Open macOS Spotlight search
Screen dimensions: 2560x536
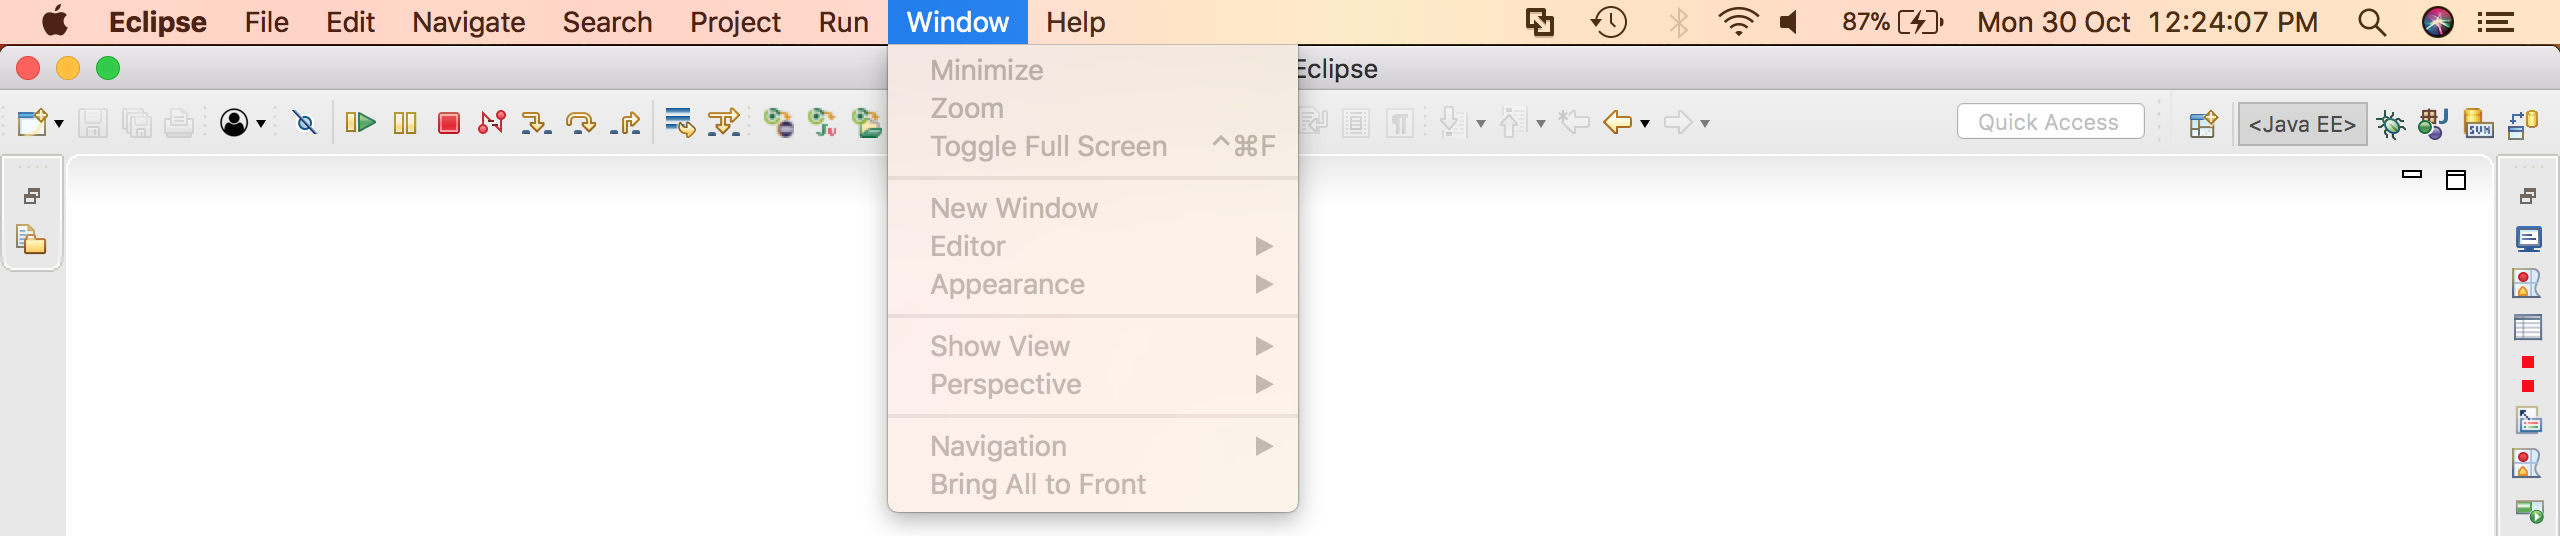click(x=2371, y=22)
